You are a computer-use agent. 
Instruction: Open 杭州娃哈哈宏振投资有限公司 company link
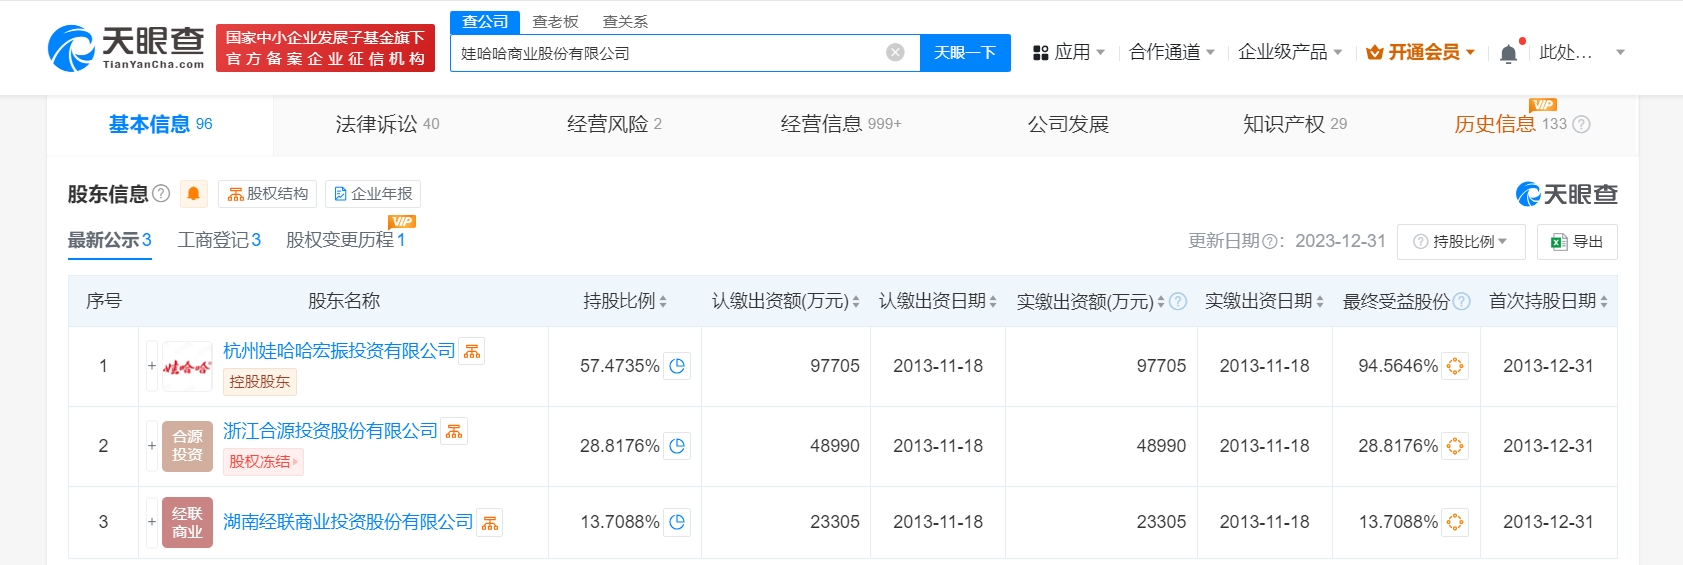click(339, 351)
